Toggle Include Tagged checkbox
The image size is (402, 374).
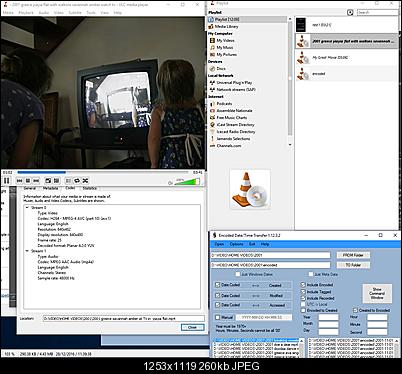[303, 291]
